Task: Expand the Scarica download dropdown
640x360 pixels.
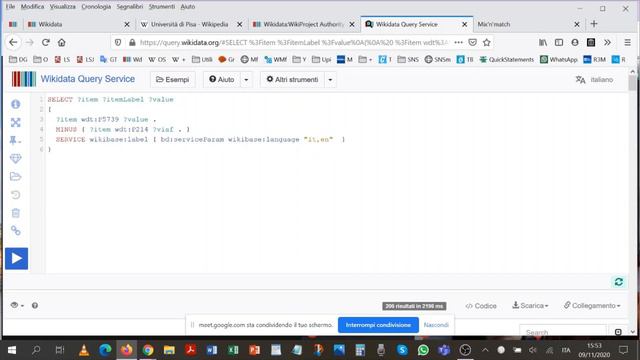Action: coord(530,305)
